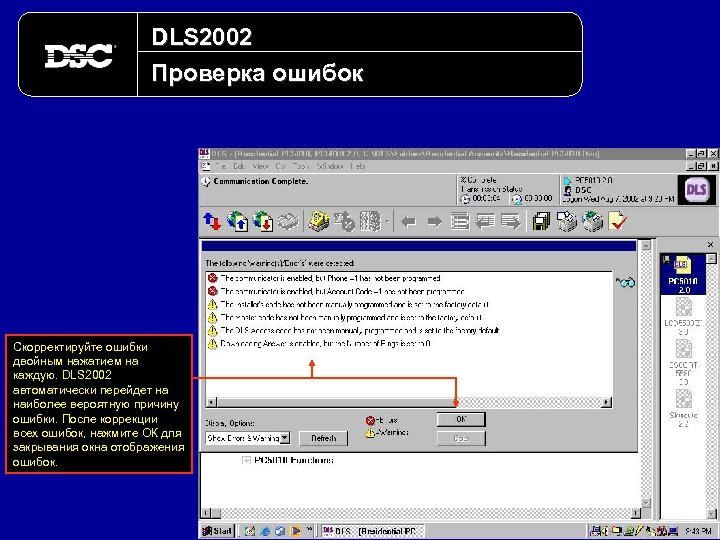The width and height of the screenshot is (720, 540).
Task: Open the Window menu
Action: [329, 166]
